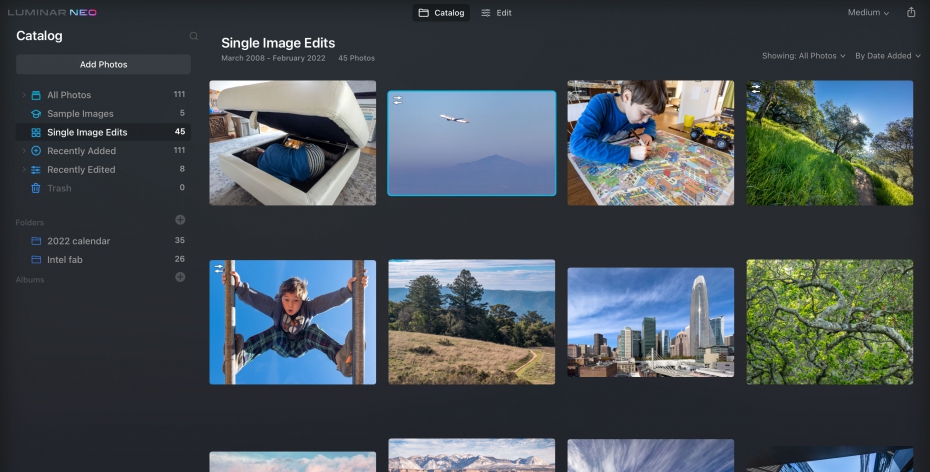930x472 pixels.
Task: Click the 2022 calendar folder icon
Action: (x=36, y=241)
